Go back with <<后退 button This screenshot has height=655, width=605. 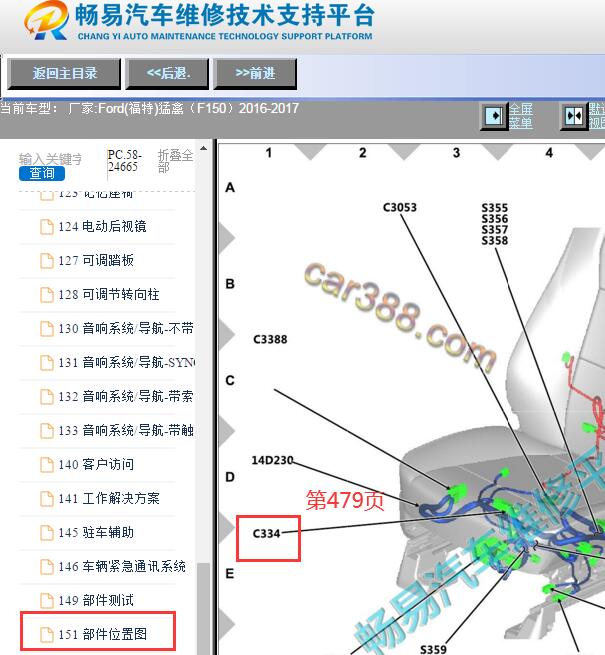point(168,74)
